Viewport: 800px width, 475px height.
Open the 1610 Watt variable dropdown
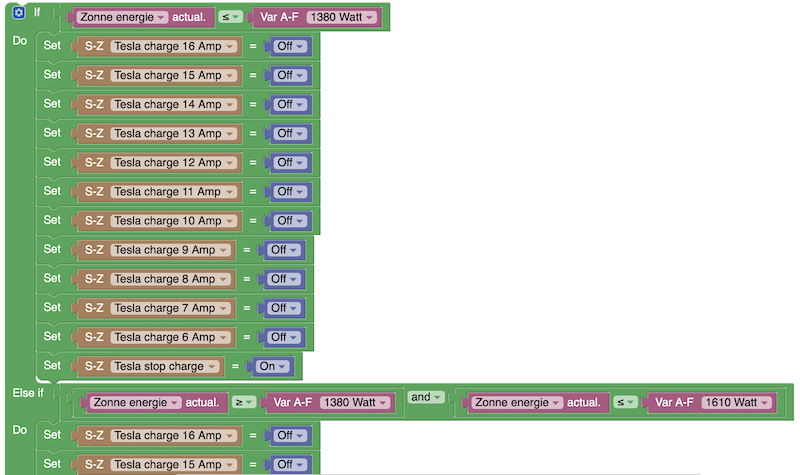tap(737, 403)
